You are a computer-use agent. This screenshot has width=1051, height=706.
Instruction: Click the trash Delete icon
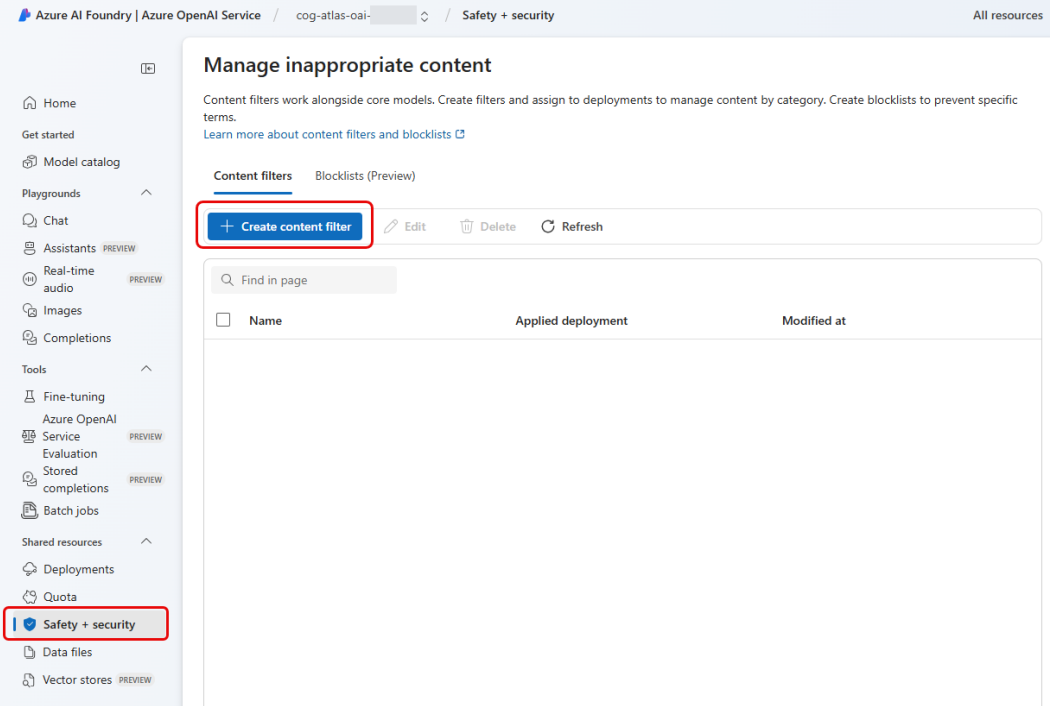pyautogui.click(x=467, y=227)
